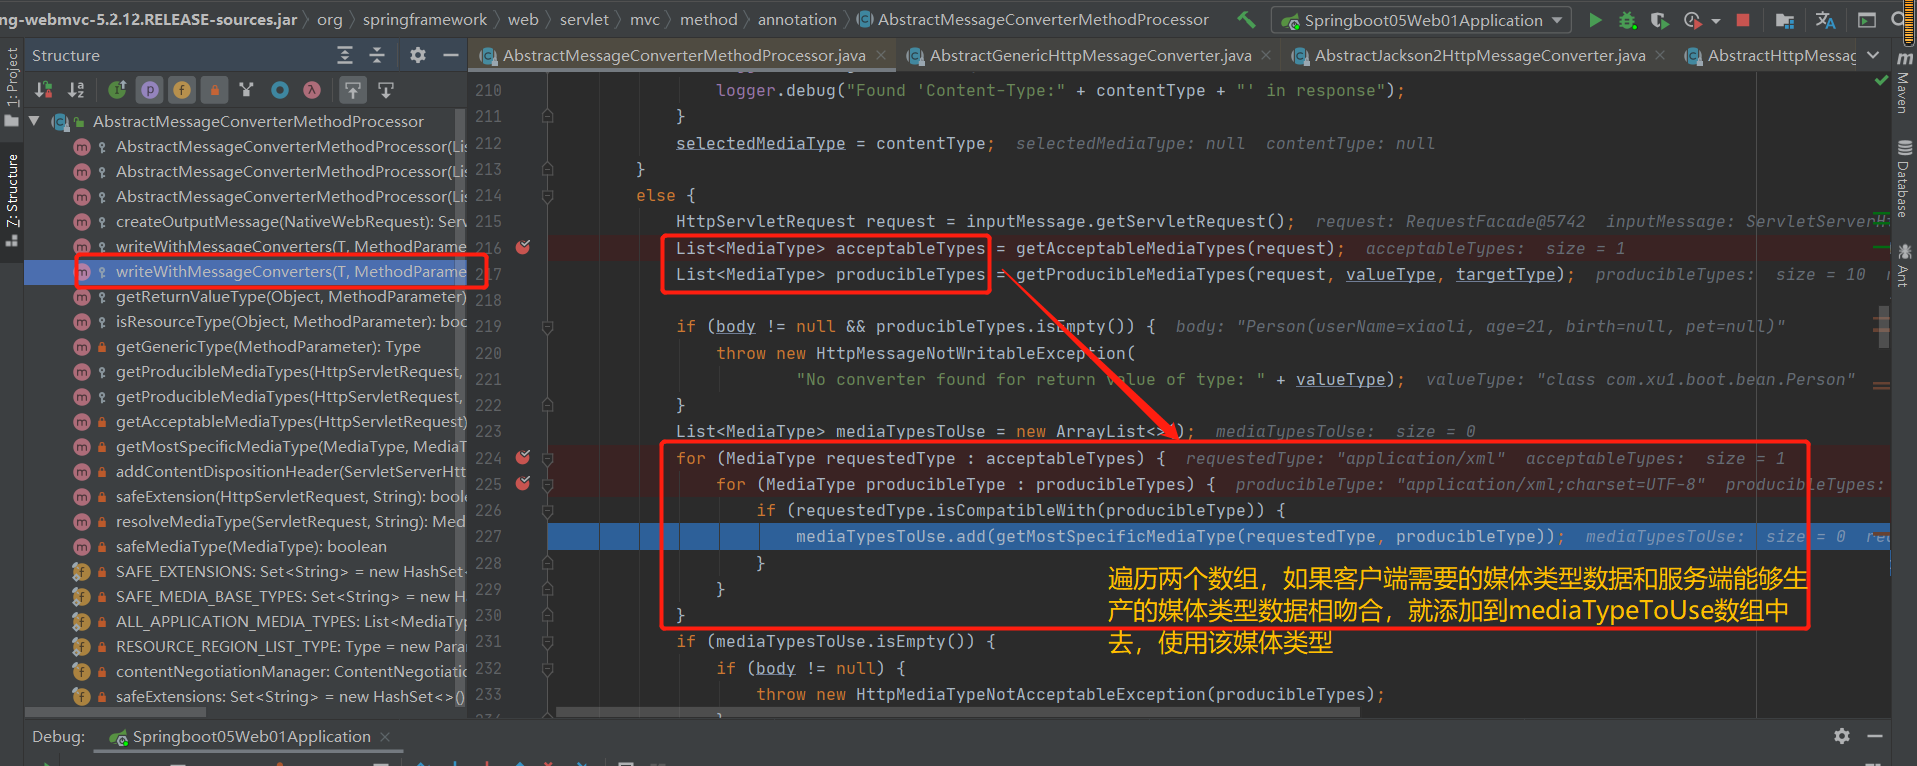Viewport: 1917px width, 766px height.
Task: Open the Maven tool window
Action: pyautogui.click(x=1904, y=82)
